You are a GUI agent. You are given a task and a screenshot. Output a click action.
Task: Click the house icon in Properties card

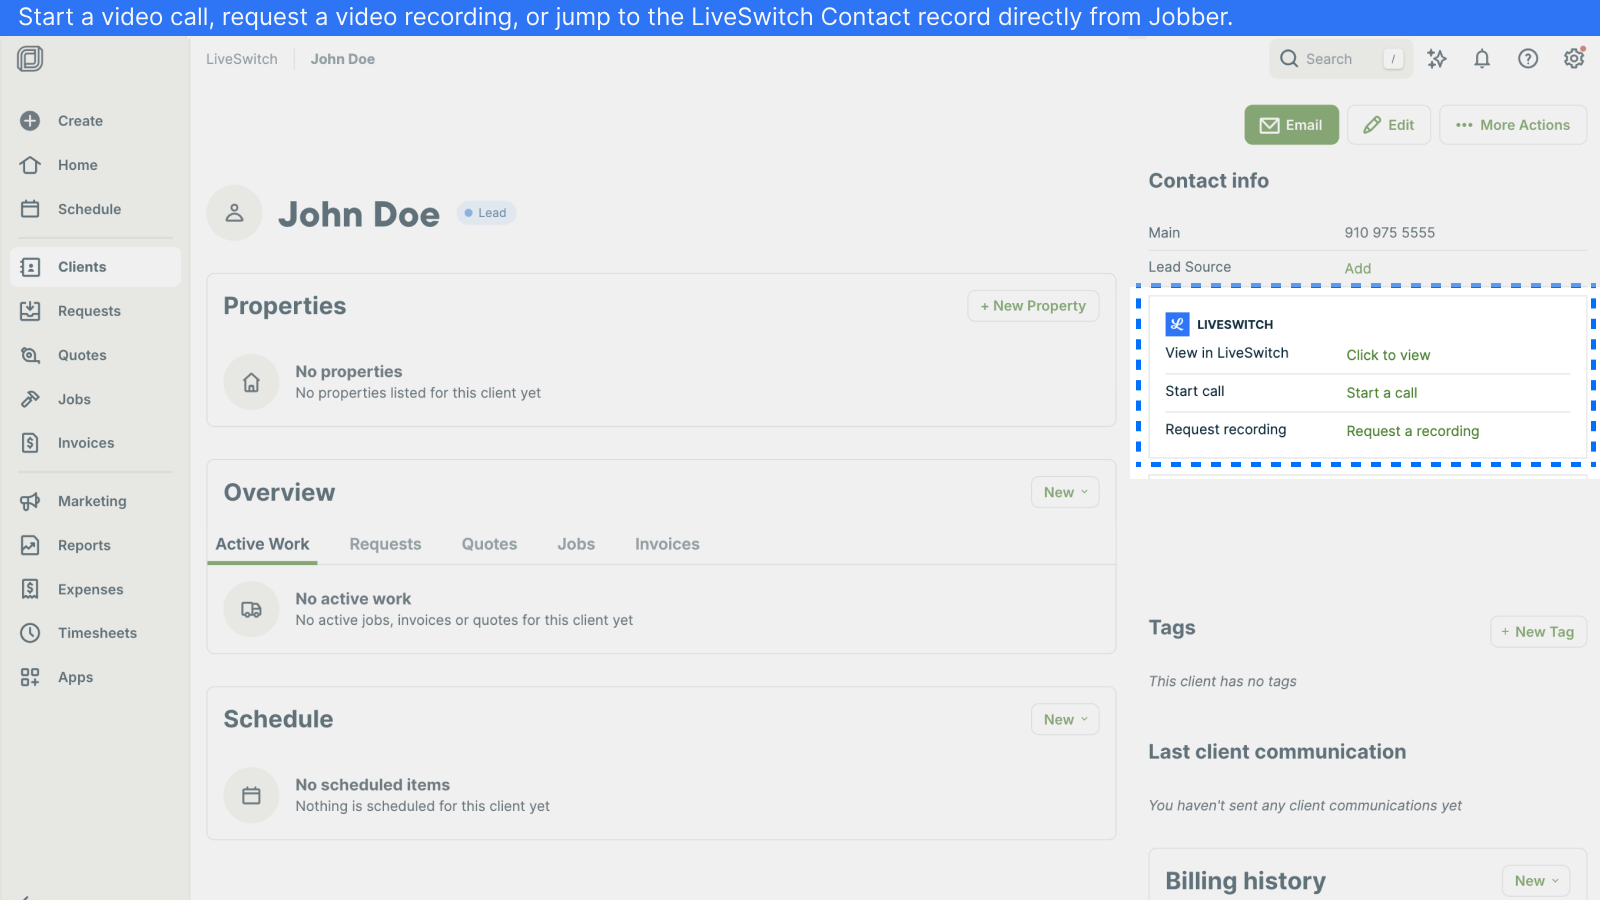coord(251,382)
